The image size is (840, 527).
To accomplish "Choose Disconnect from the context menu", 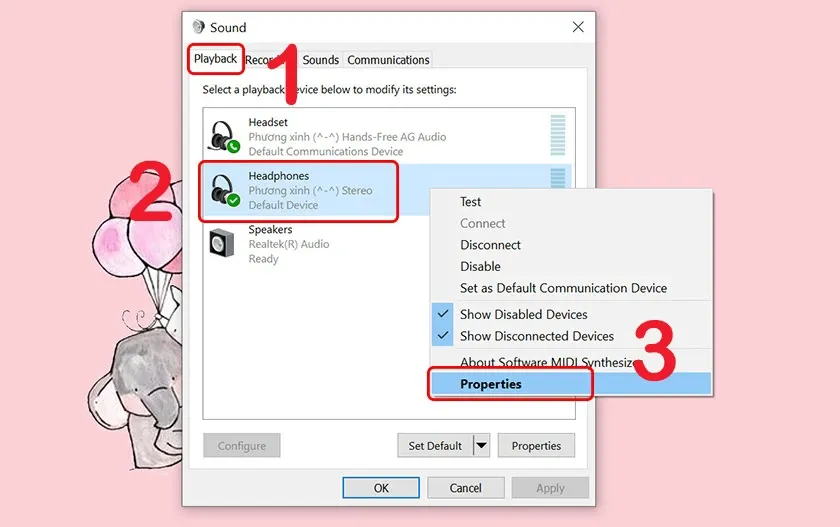I will coord(572,245).
